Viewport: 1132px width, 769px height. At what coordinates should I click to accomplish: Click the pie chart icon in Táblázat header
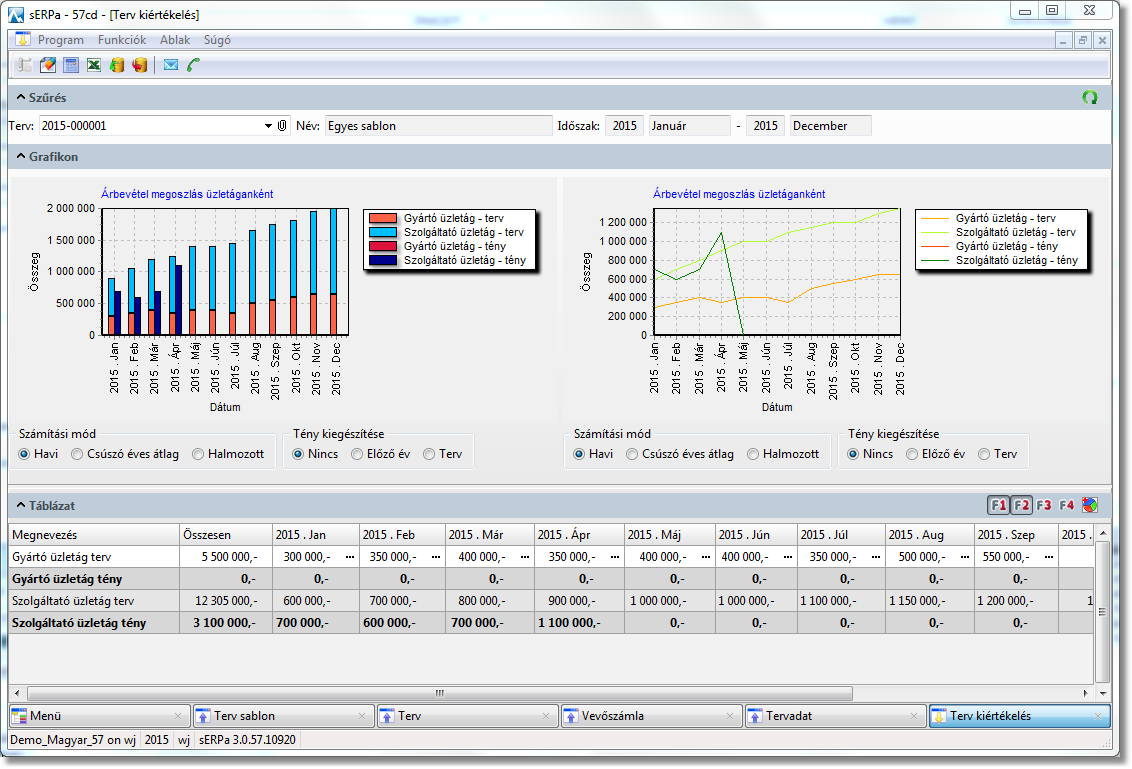click(x=1089, y=505)
